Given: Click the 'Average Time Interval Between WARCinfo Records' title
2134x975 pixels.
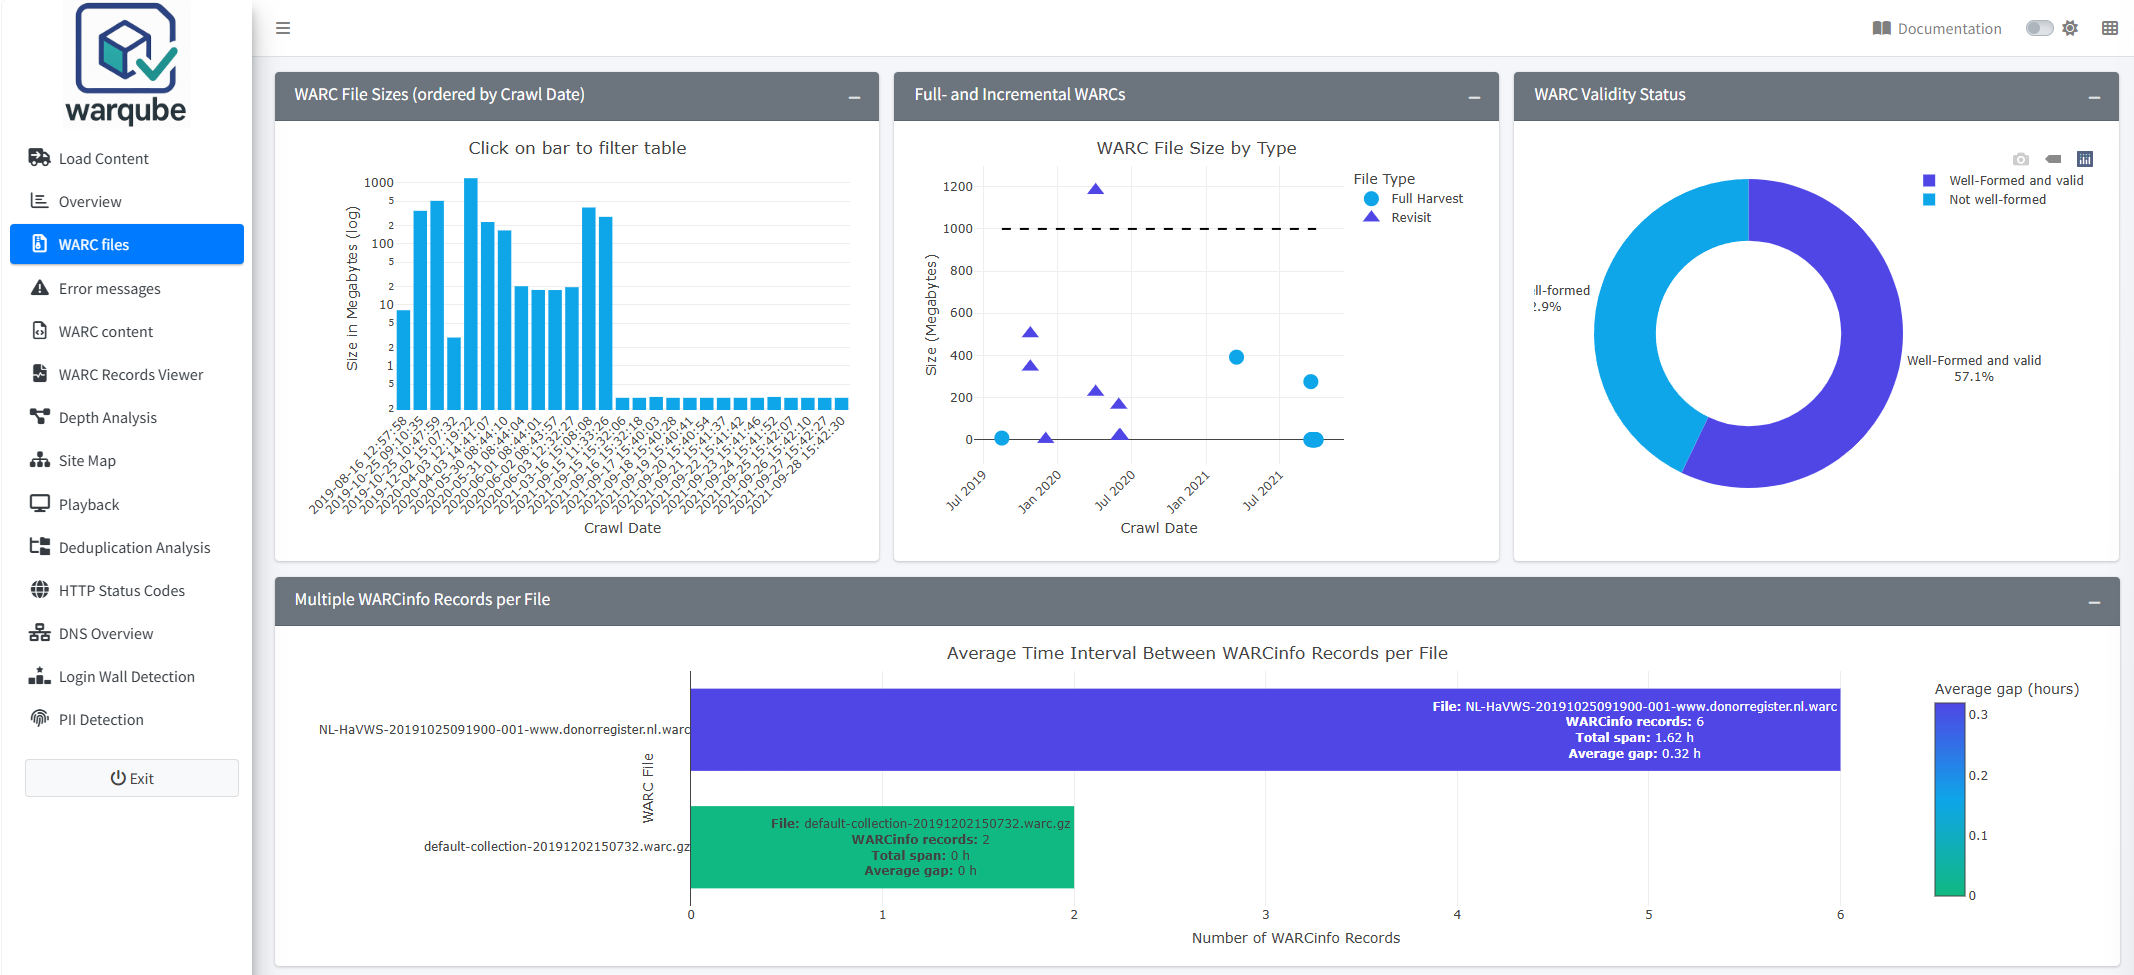Looking at the screenshot, I should pos(1197,653).
